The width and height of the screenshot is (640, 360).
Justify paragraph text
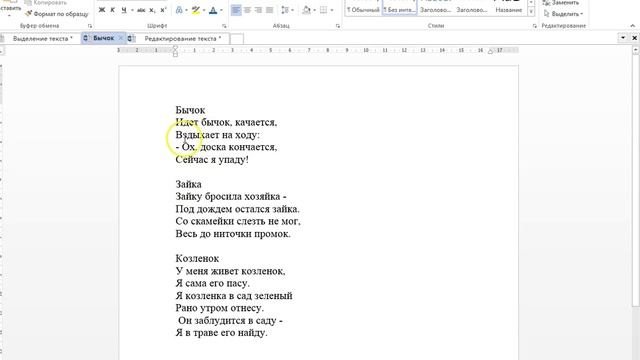[x=269, y=10]
